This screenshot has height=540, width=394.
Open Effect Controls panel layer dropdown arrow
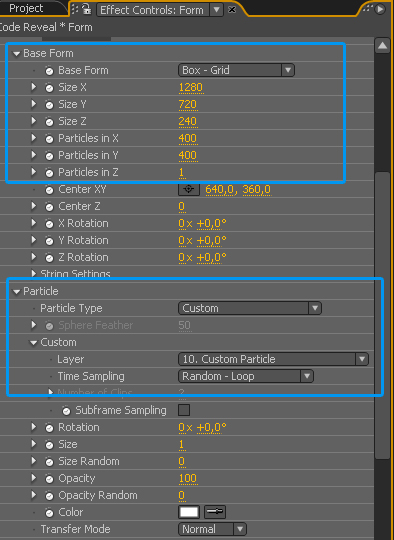pyautogui.click(x=216, y=10)
